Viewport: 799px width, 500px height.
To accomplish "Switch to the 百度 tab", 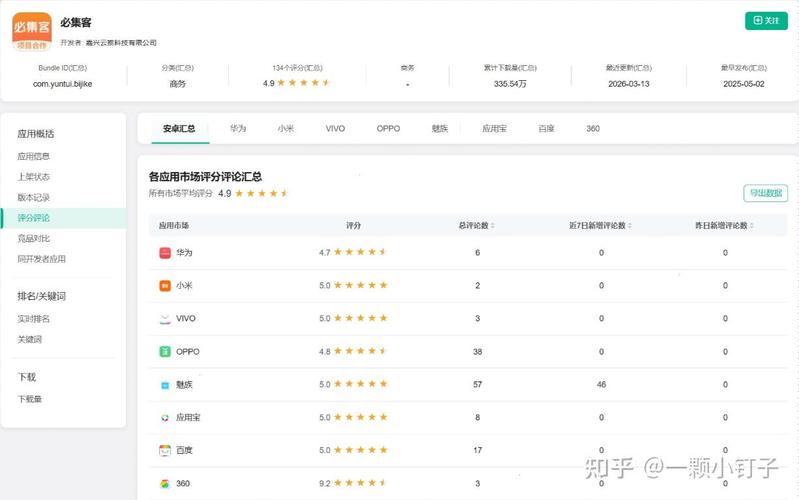I will pos(546,128).
